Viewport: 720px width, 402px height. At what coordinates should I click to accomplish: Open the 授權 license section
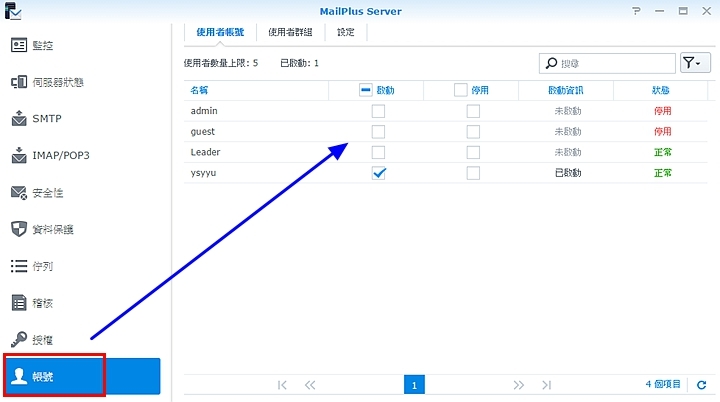tap(32, 340)
